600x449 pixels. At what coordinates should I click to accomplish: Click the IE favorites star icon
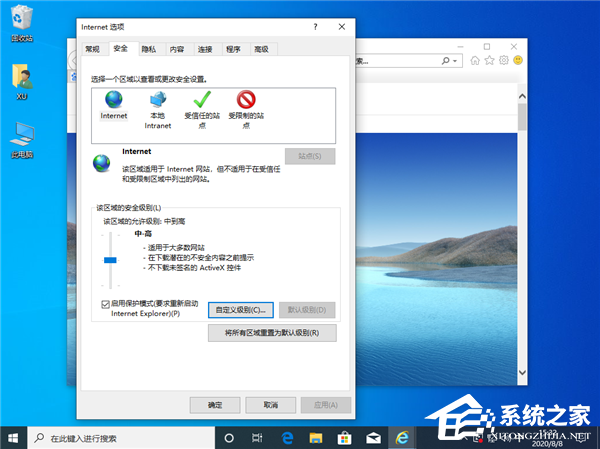[x=489, y=60]
